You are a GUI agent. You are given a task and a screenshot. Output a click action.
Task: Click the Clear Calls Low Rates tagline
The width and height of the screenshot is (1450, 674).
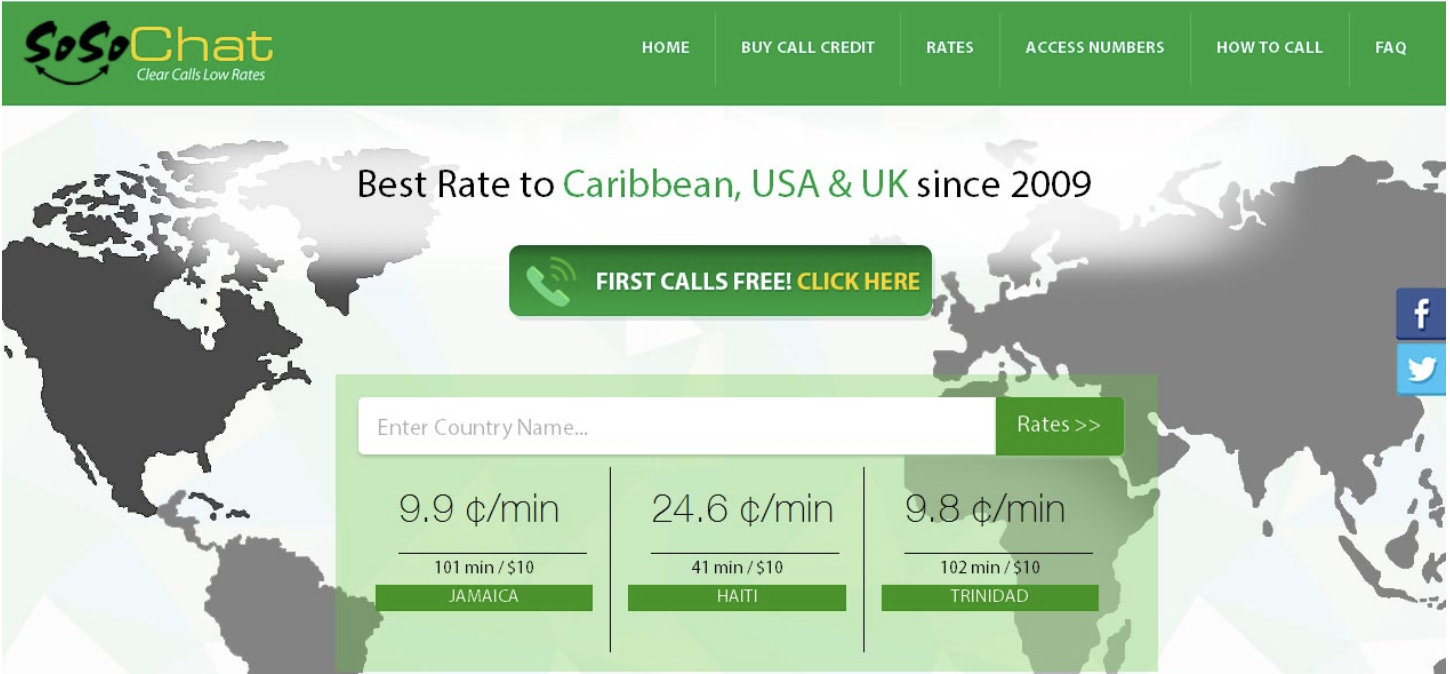pyautogui.click(x=201, y=75)
